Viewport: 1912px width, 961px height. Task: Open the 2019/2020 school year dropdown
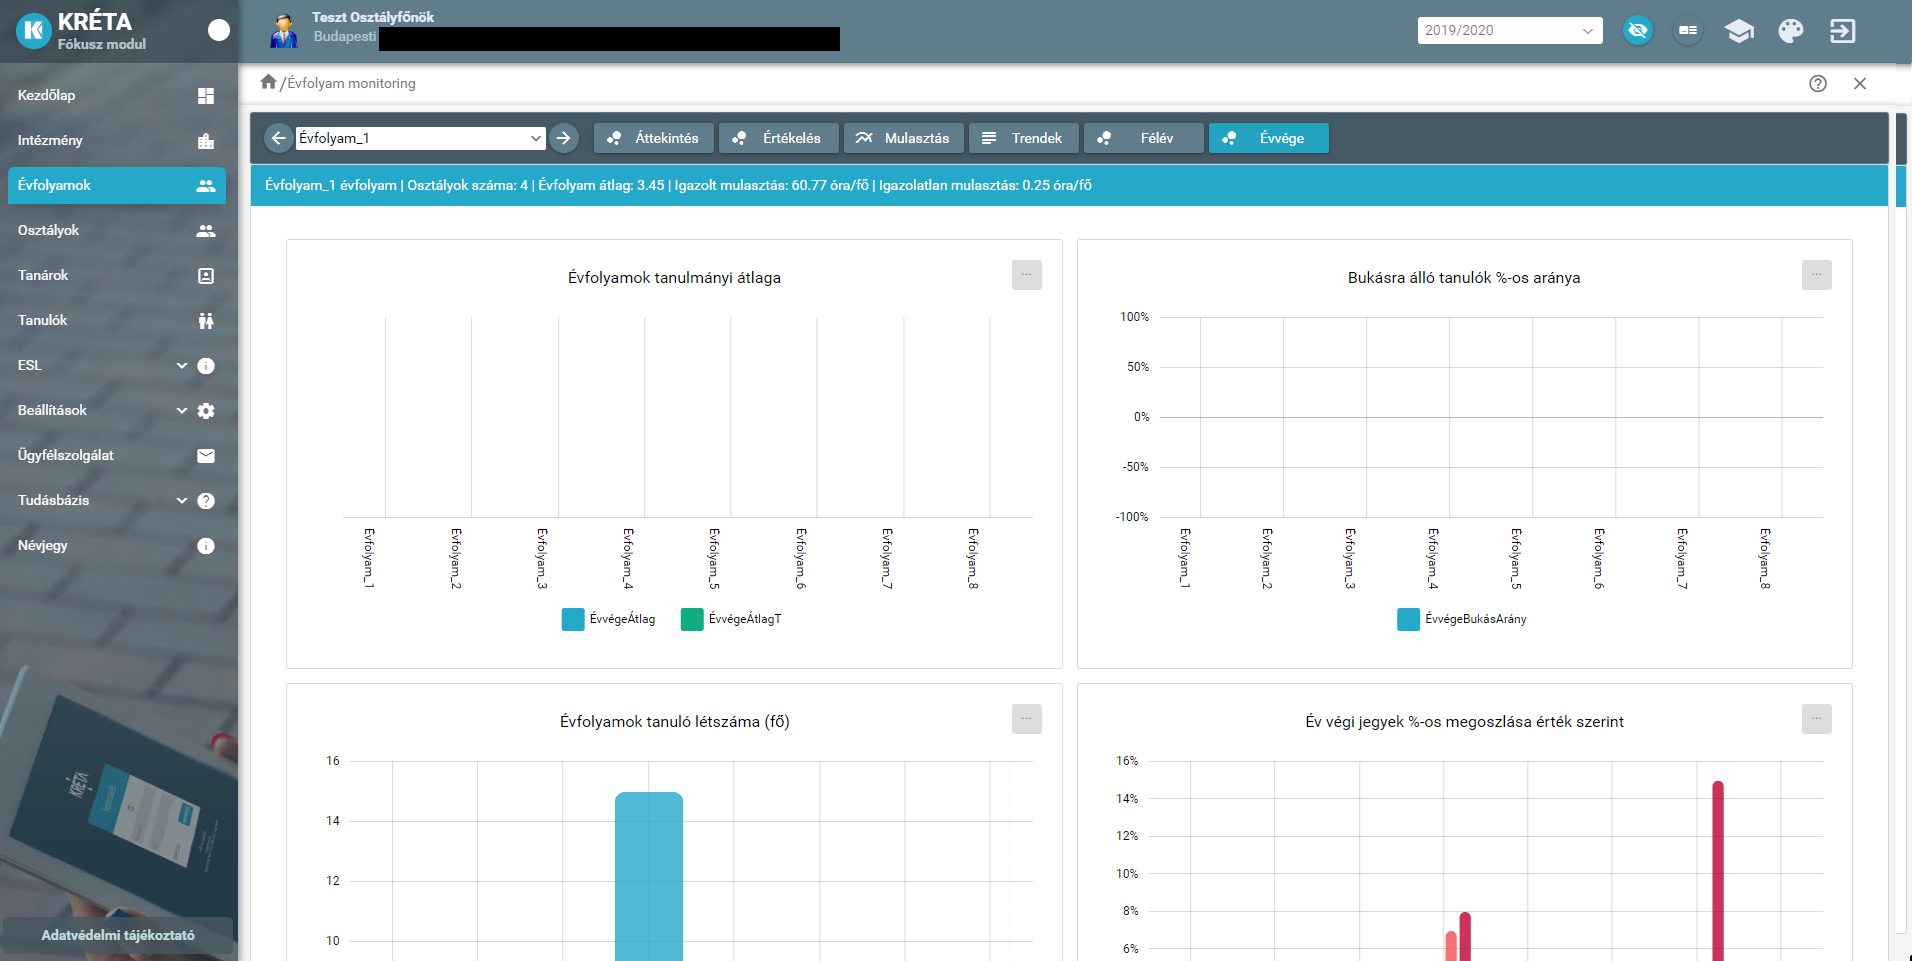point(1510,31)
